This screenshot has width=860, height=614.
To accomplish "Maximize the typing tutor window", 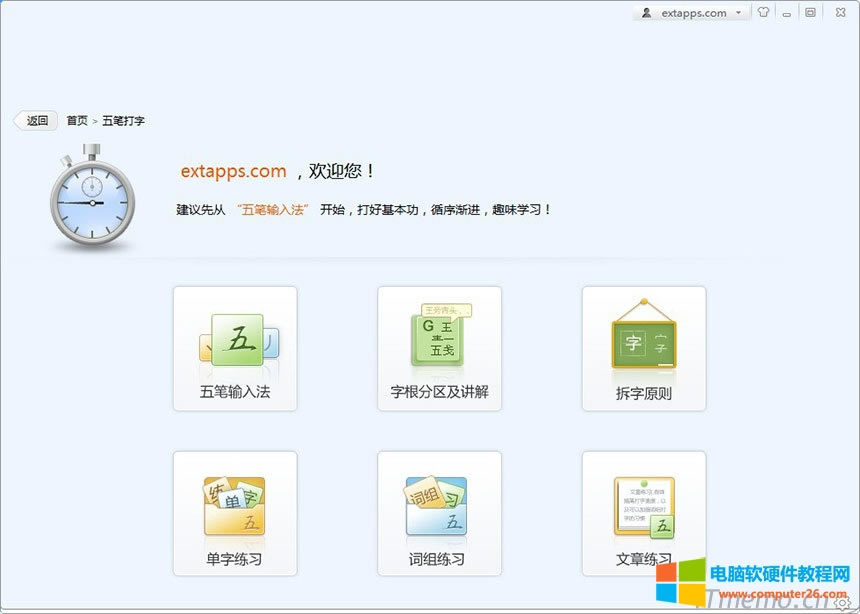I will (810, 13).
